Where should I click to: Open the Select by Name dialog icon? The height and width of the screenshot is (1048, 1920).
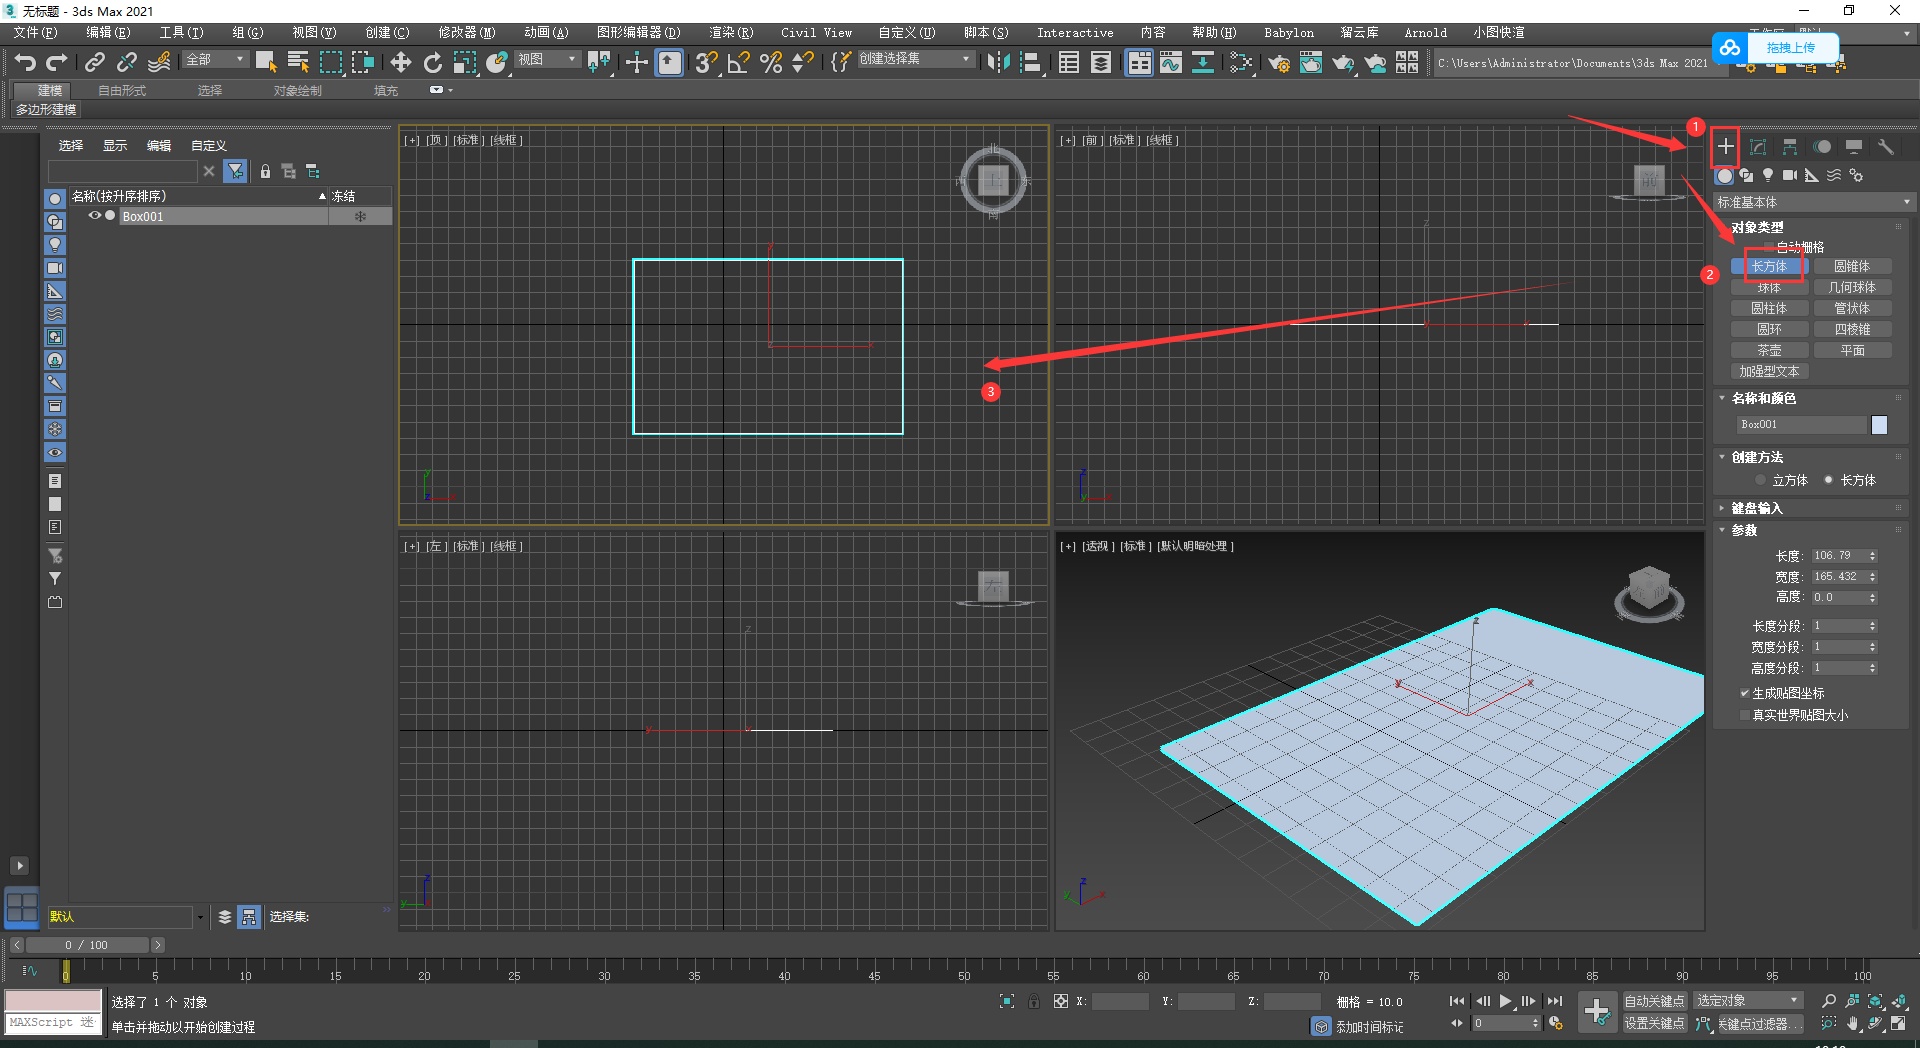[x=298, y=63]
